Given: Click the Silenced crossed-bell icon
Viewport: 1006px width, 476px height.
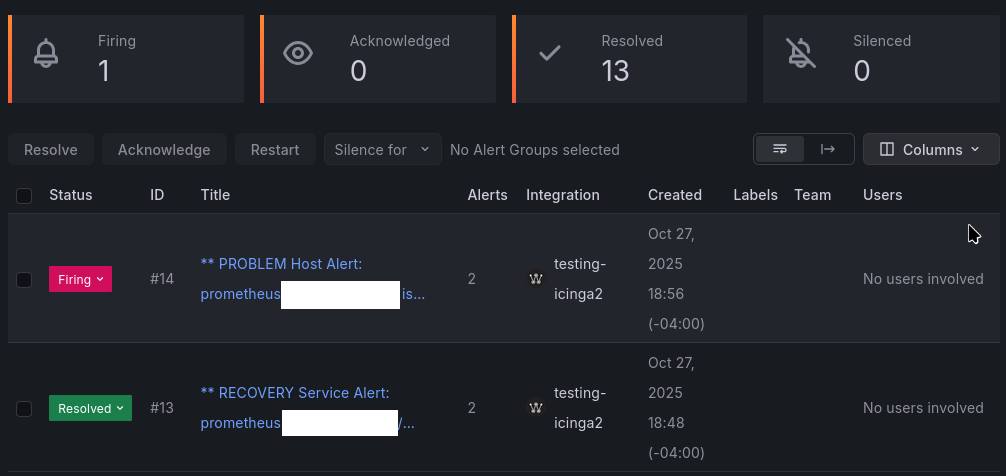Looking at the screenshot, I should click(x=800, y=54).
